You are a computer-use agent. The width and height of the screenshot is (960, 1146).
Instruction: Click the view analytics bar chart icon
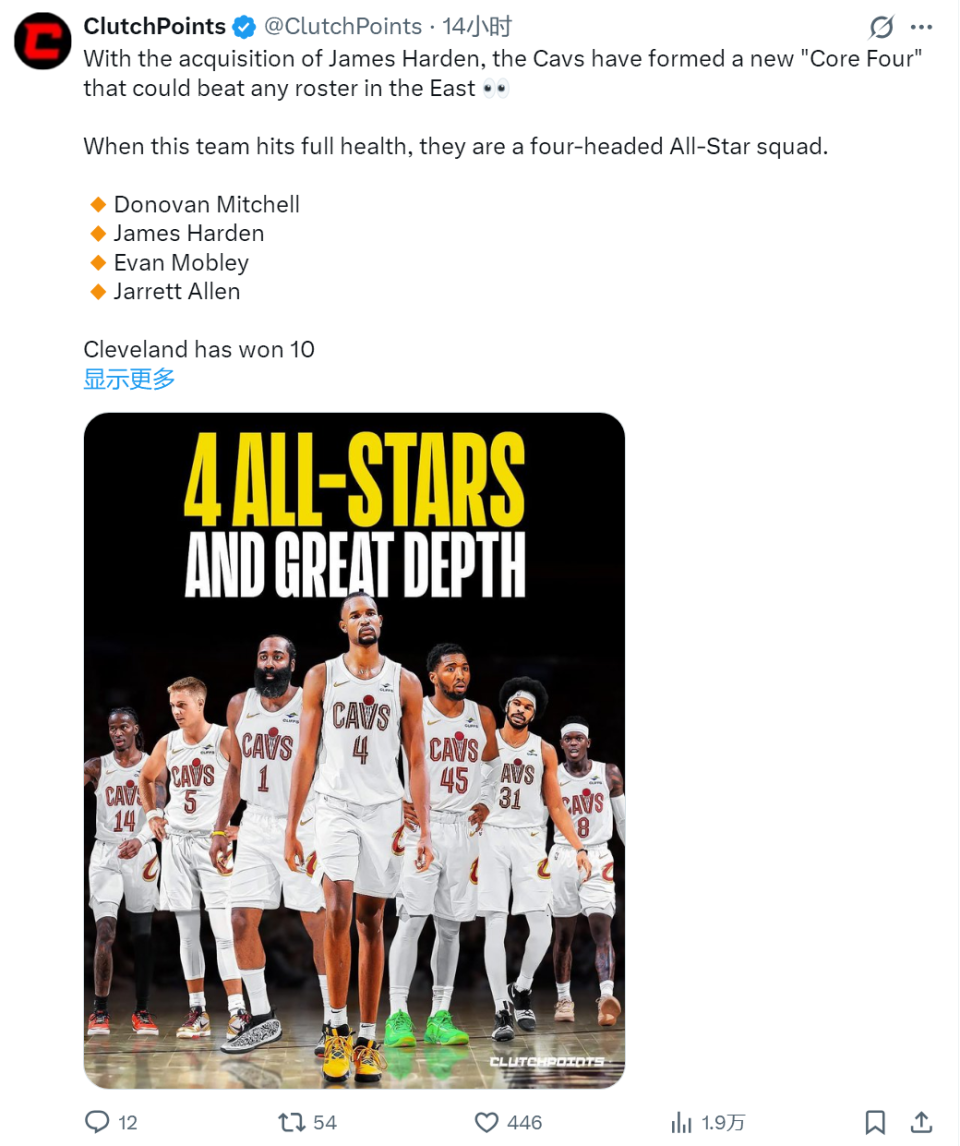click(682, 1122)
